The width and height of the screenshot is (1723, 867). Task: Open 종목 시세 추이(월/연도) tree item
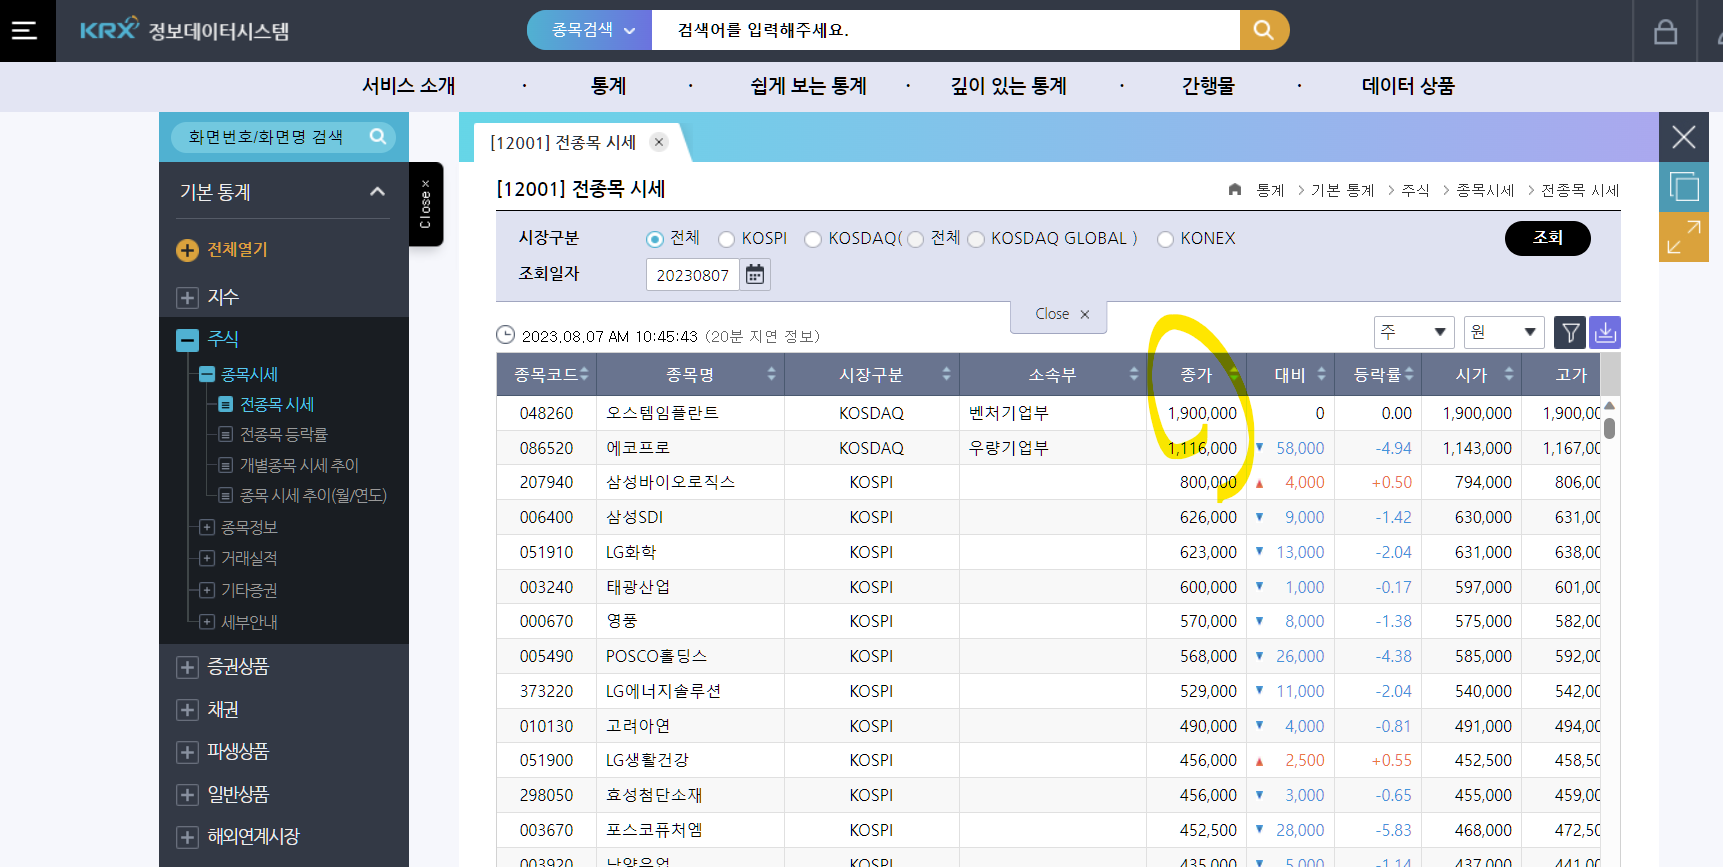click(313, 496)
